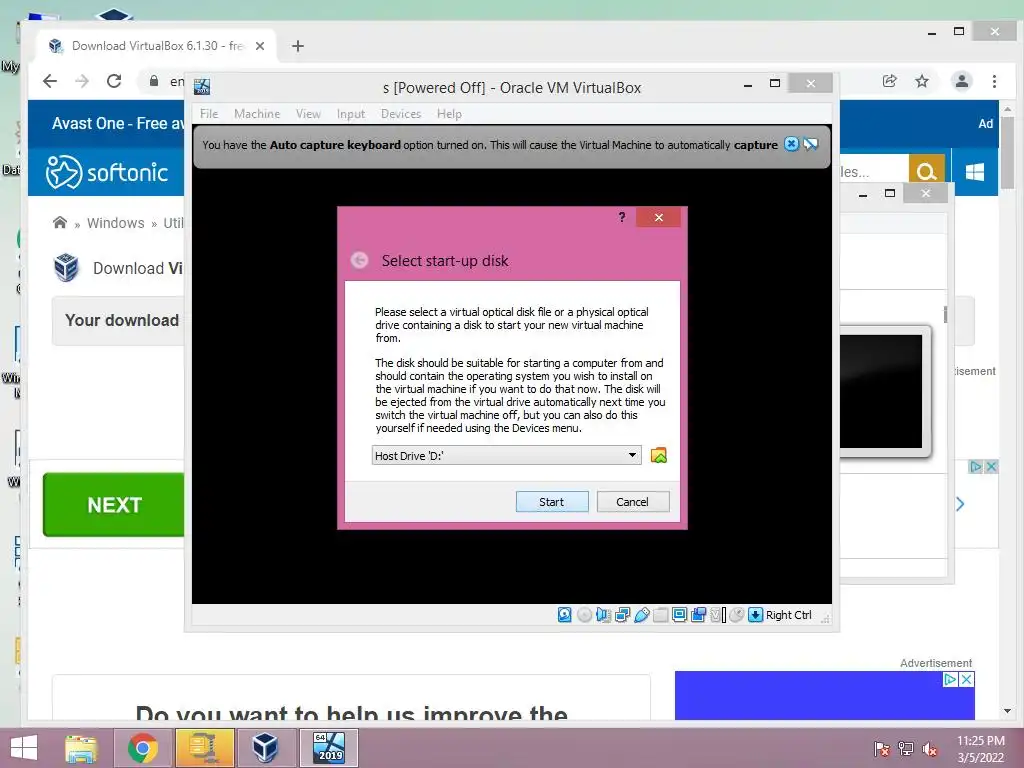Open the File menu in VirtualBox

(209, 114)
